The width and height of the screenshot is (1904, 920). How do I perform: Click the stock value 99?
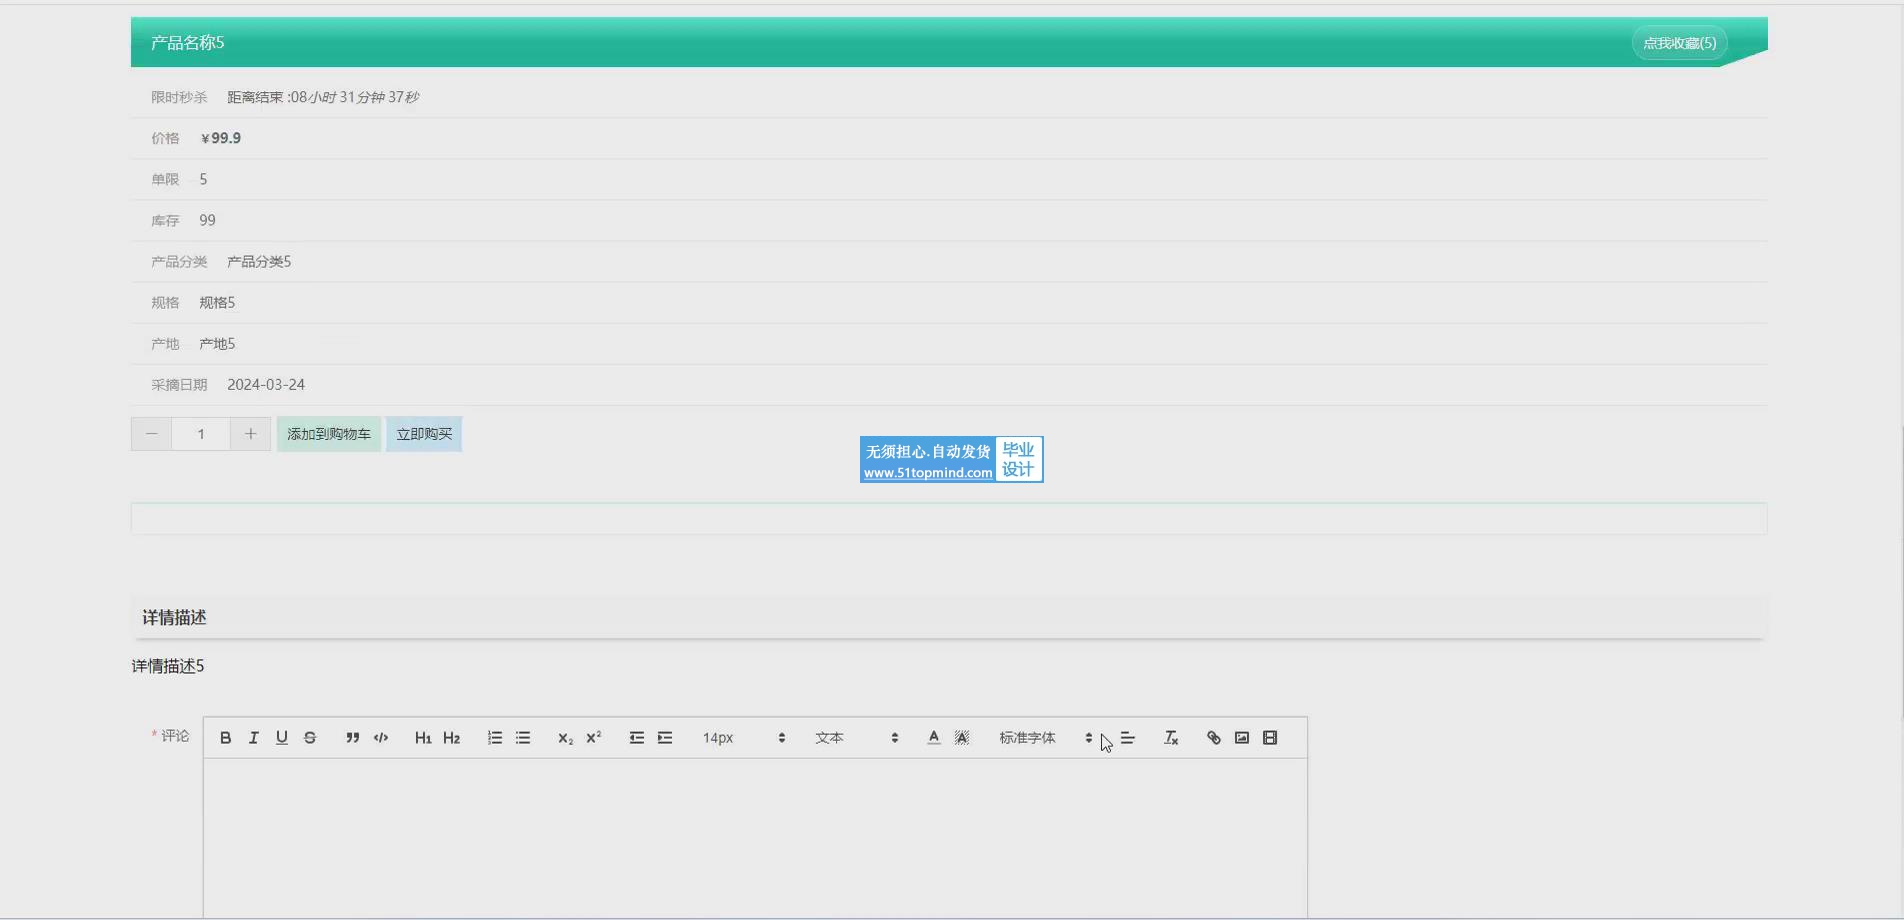[x=207, y=220]
